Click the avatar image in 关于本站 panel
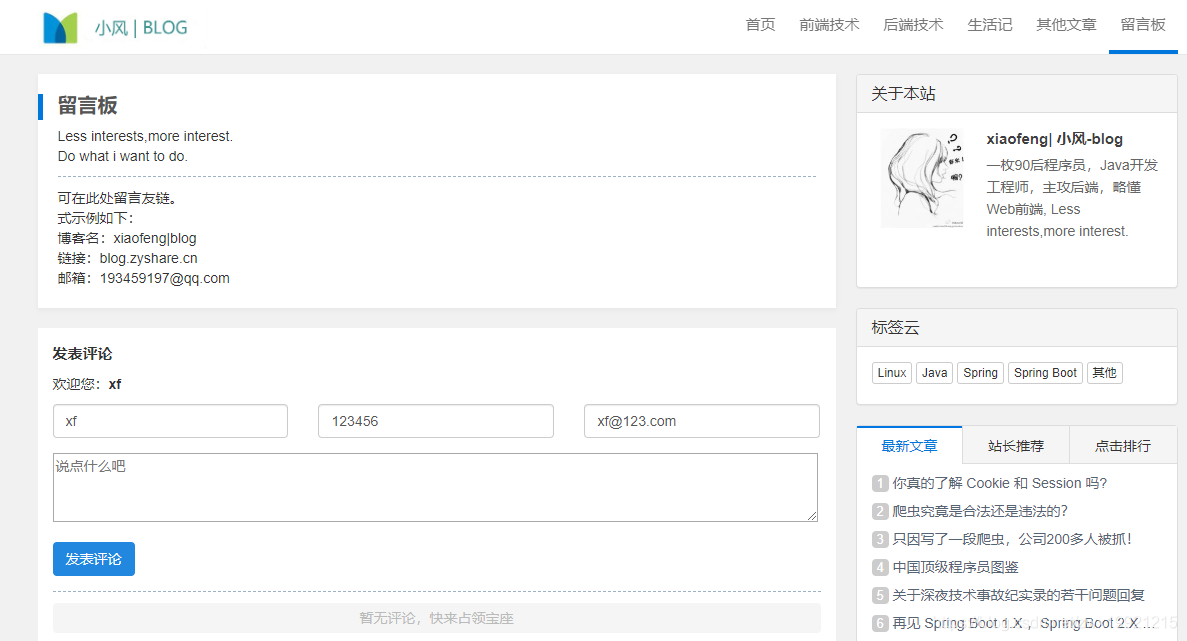The image size is (1187, 641). 921,178
